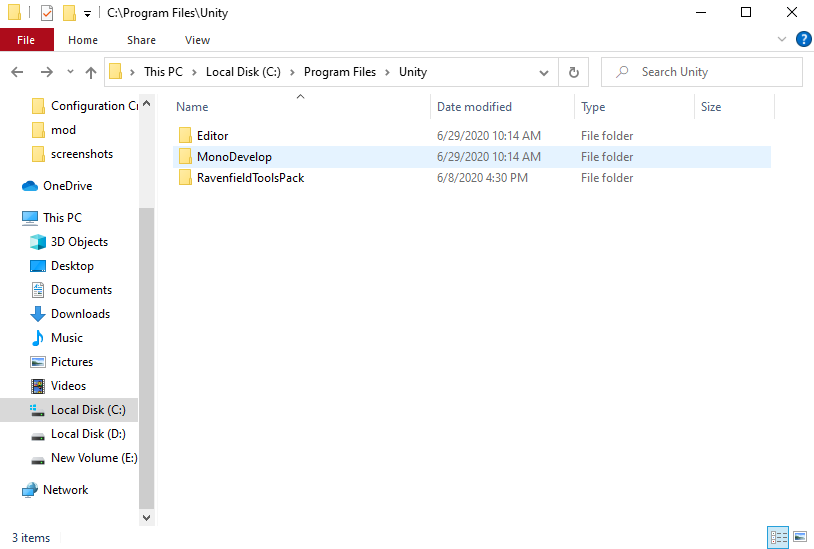Select the RavenfieldToolsPack folder icon
Screen dimensions: 814x549
coord(185,178)
